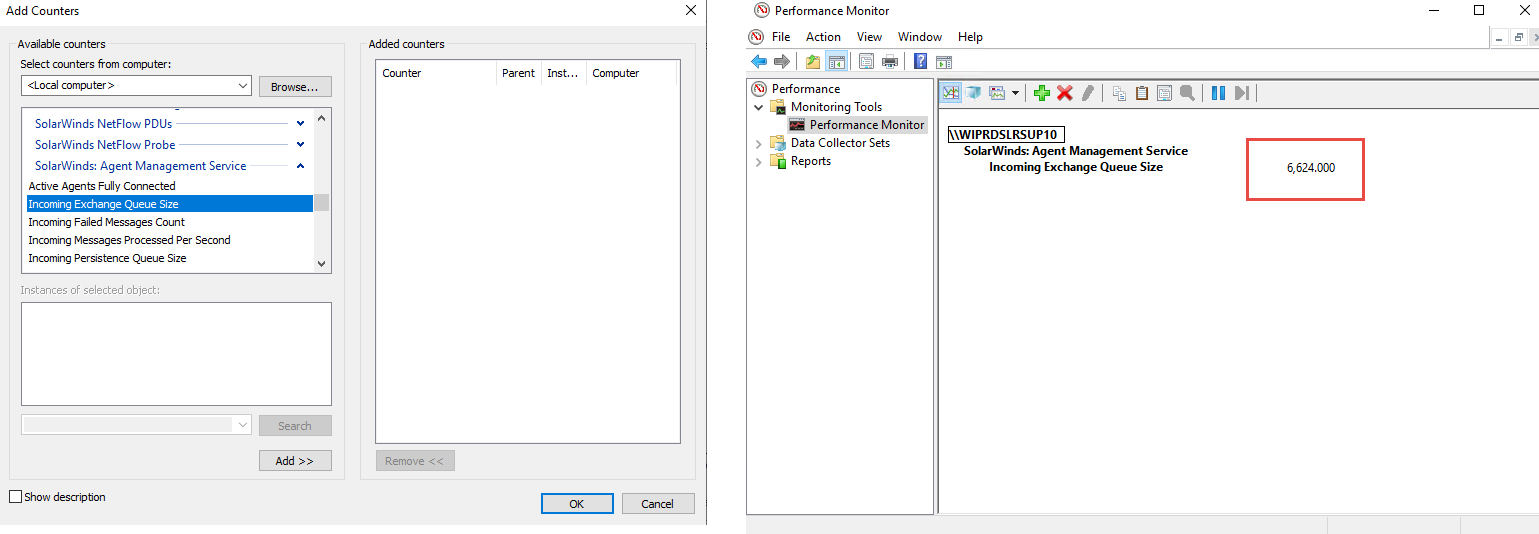Open the View menu
The width and height of the screenshot is (1539, 534).
869,37
